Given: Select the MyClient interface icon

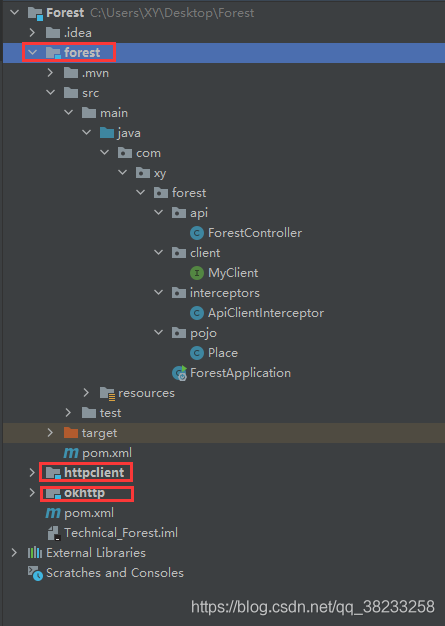Looking at the screenshot, I should [x=196, y=273].
